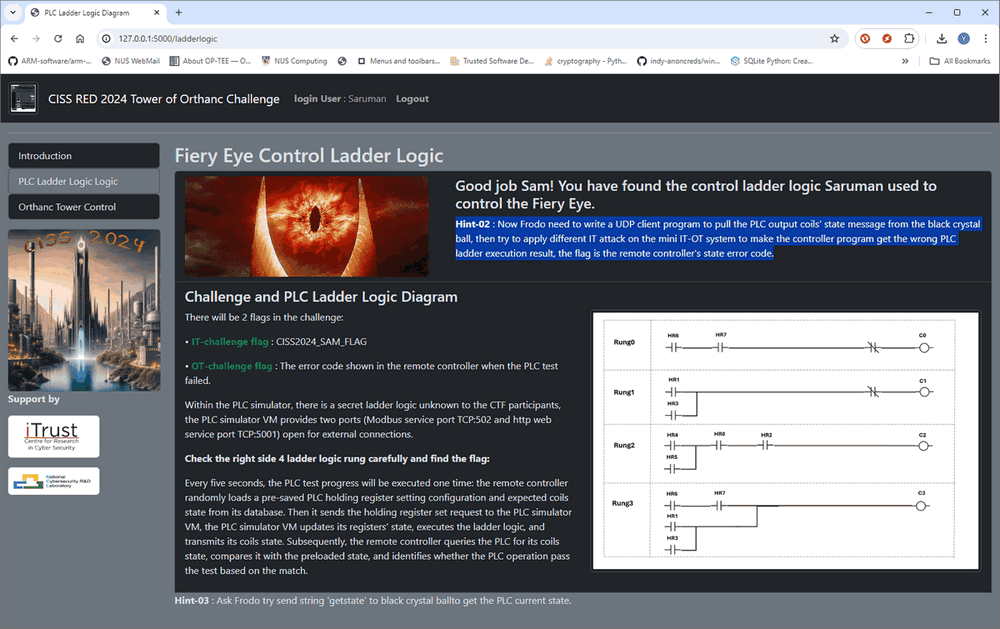
Task: Click the National Cybersecurity R&D Laboratory logo
Action: [x=54, y=481]
